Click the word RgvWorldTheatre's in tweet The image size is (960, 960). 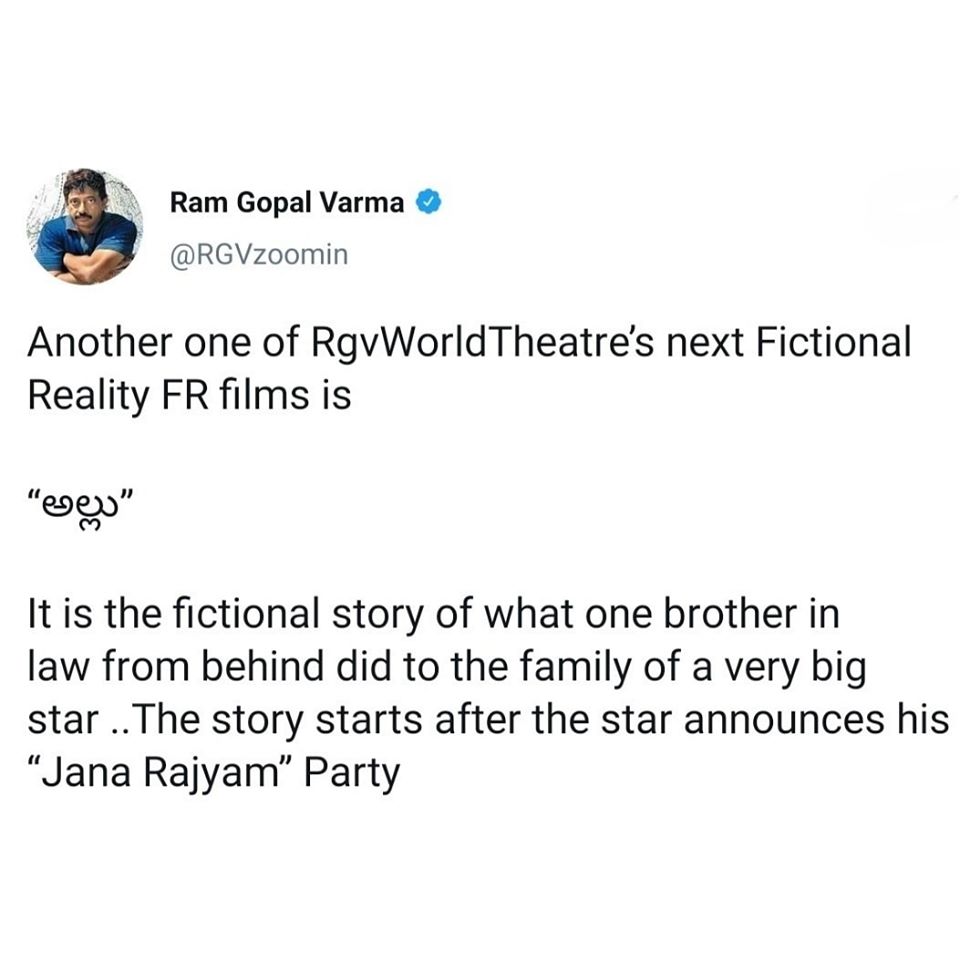(x=483, y=342)
